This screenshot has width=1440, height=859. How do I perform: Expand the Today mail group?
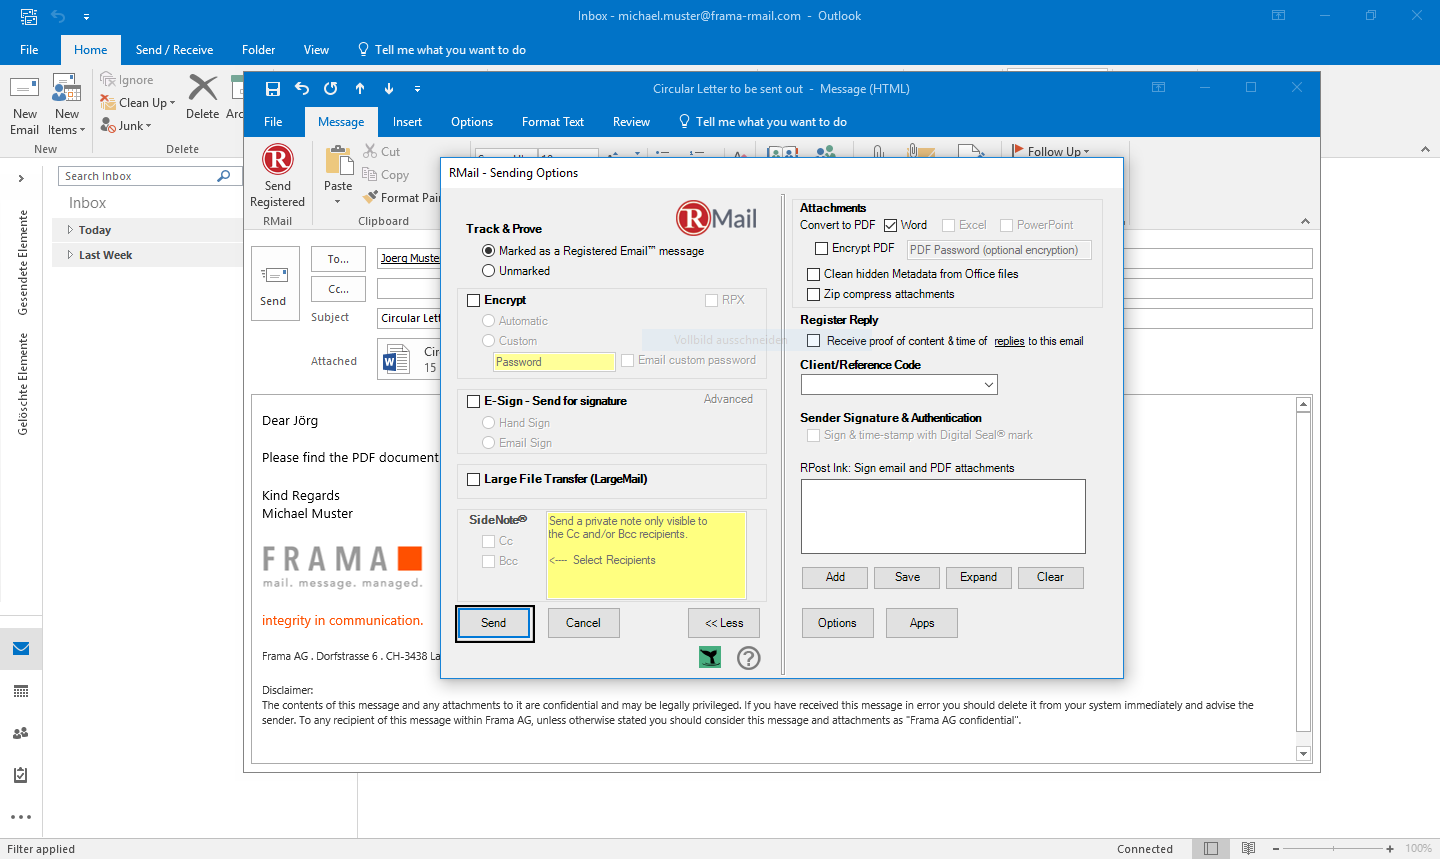click(70, 230)
